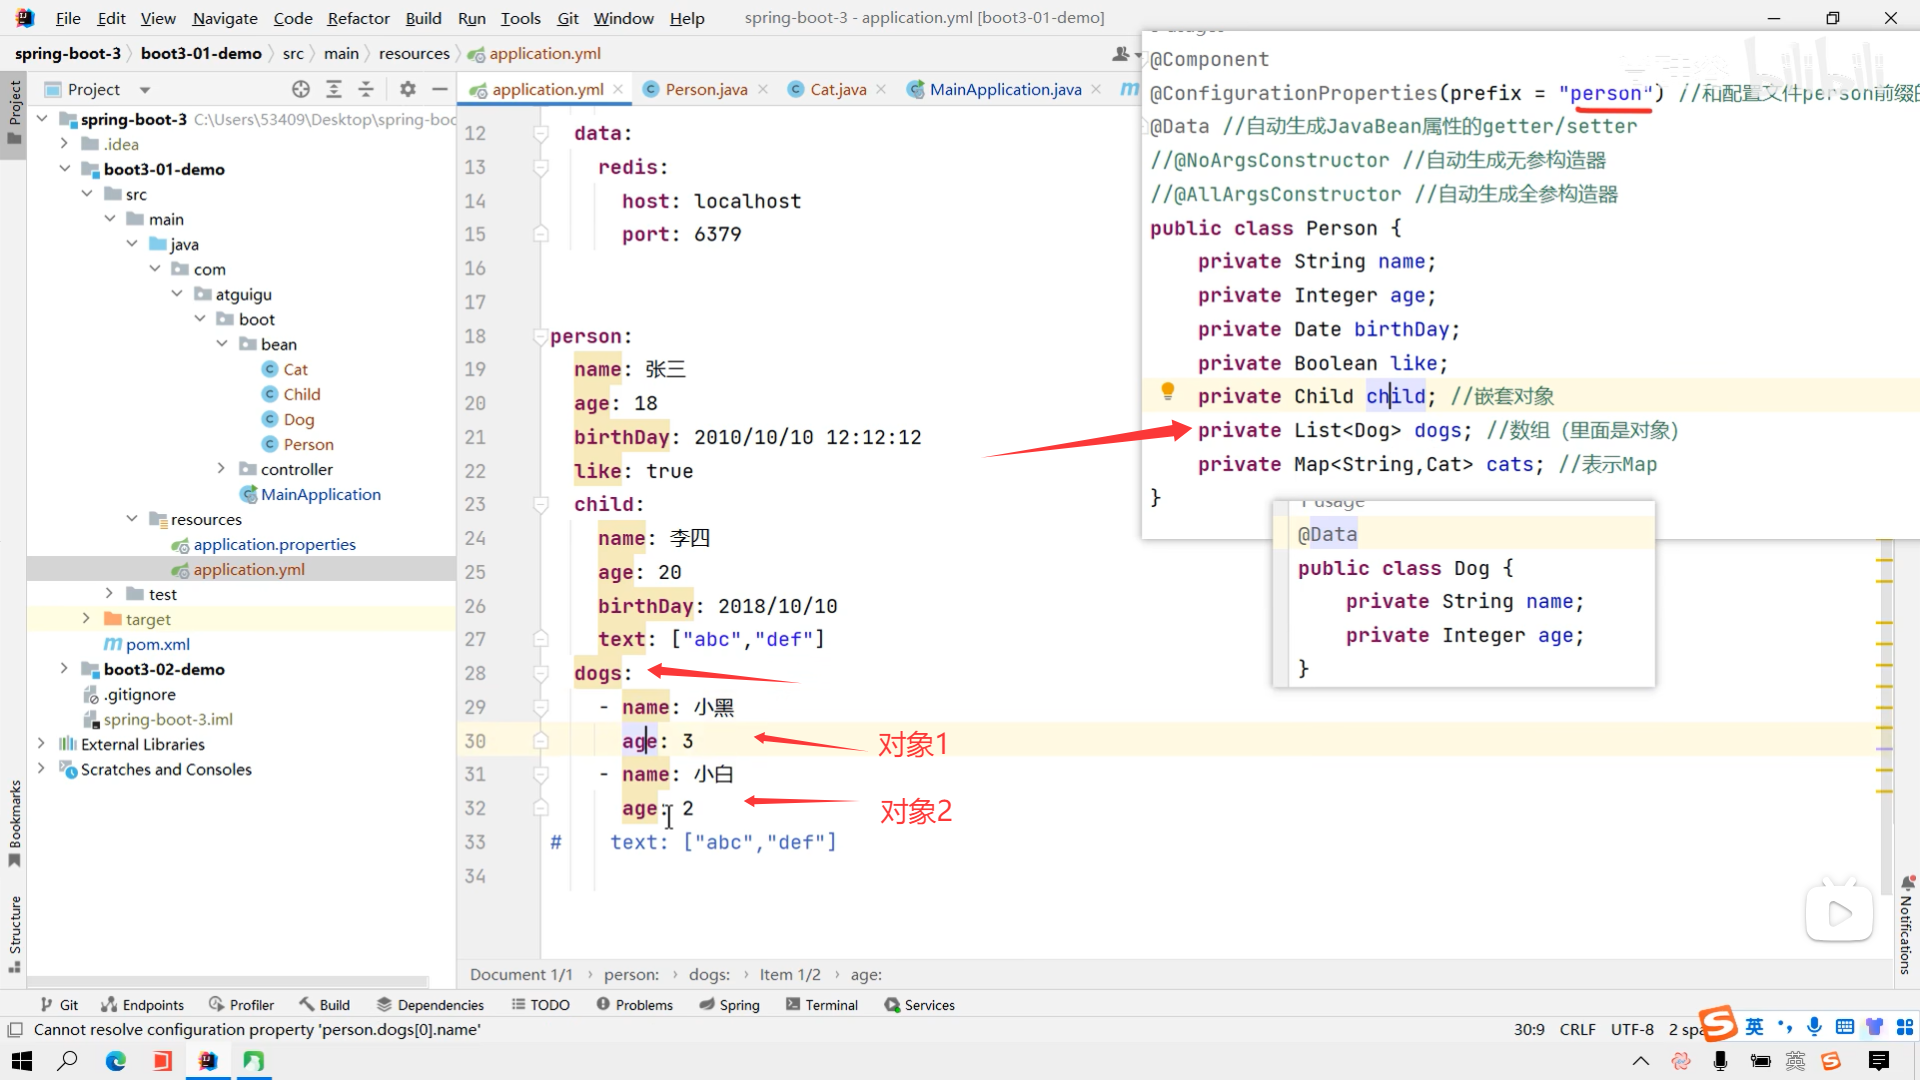Click the expand all icon in Project panel
1920x1080 pixels.
[x=334, y=89]
